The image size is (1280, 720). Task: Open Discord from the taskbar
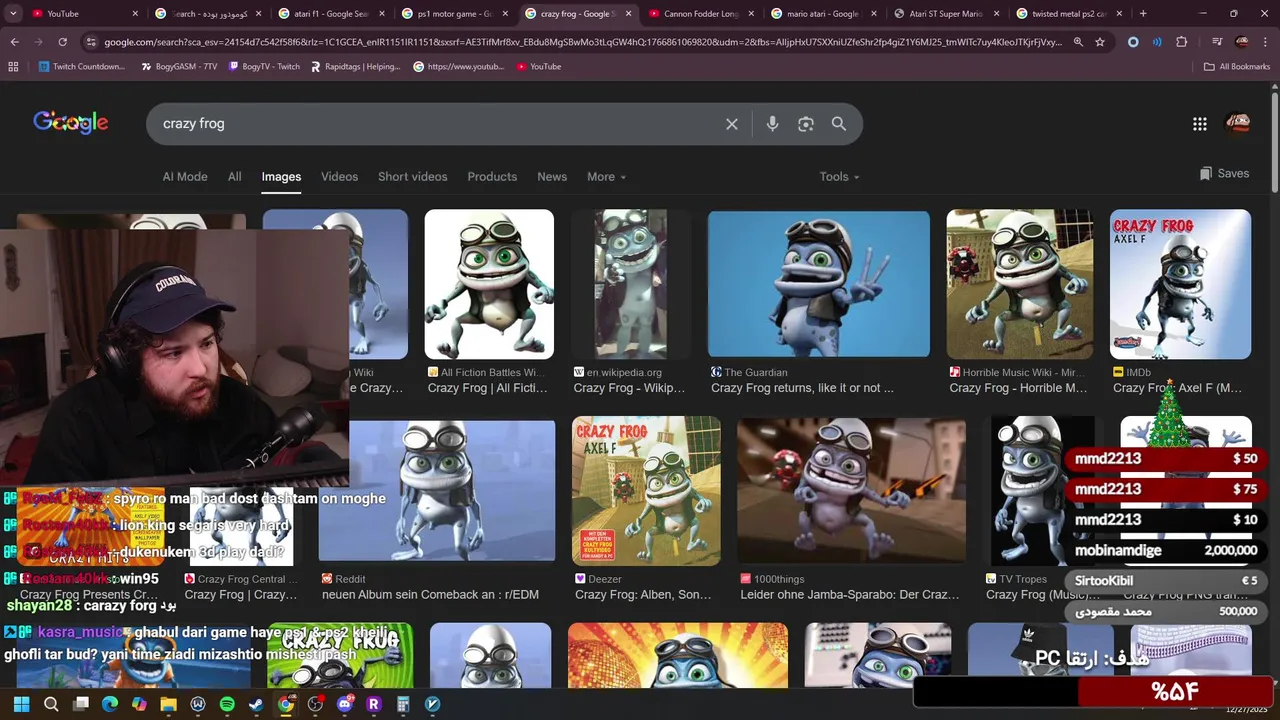click(345, 704)
